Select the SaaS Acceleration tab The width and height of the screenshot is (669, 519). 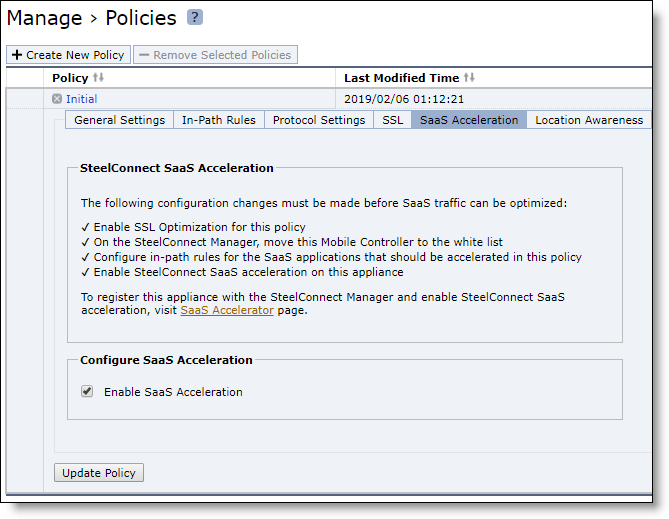(469, 120)
